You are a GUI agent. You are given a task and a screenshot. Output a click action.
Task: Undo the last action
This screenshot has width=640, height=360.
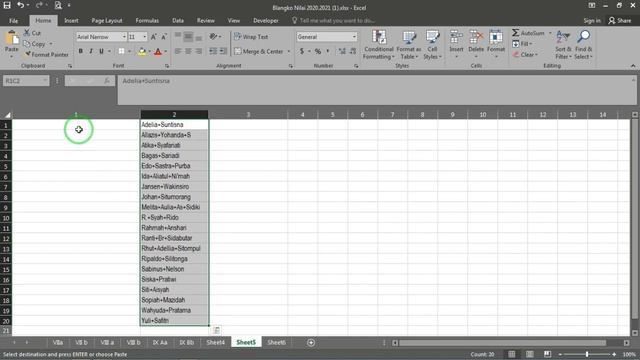[x=20, y=5]
